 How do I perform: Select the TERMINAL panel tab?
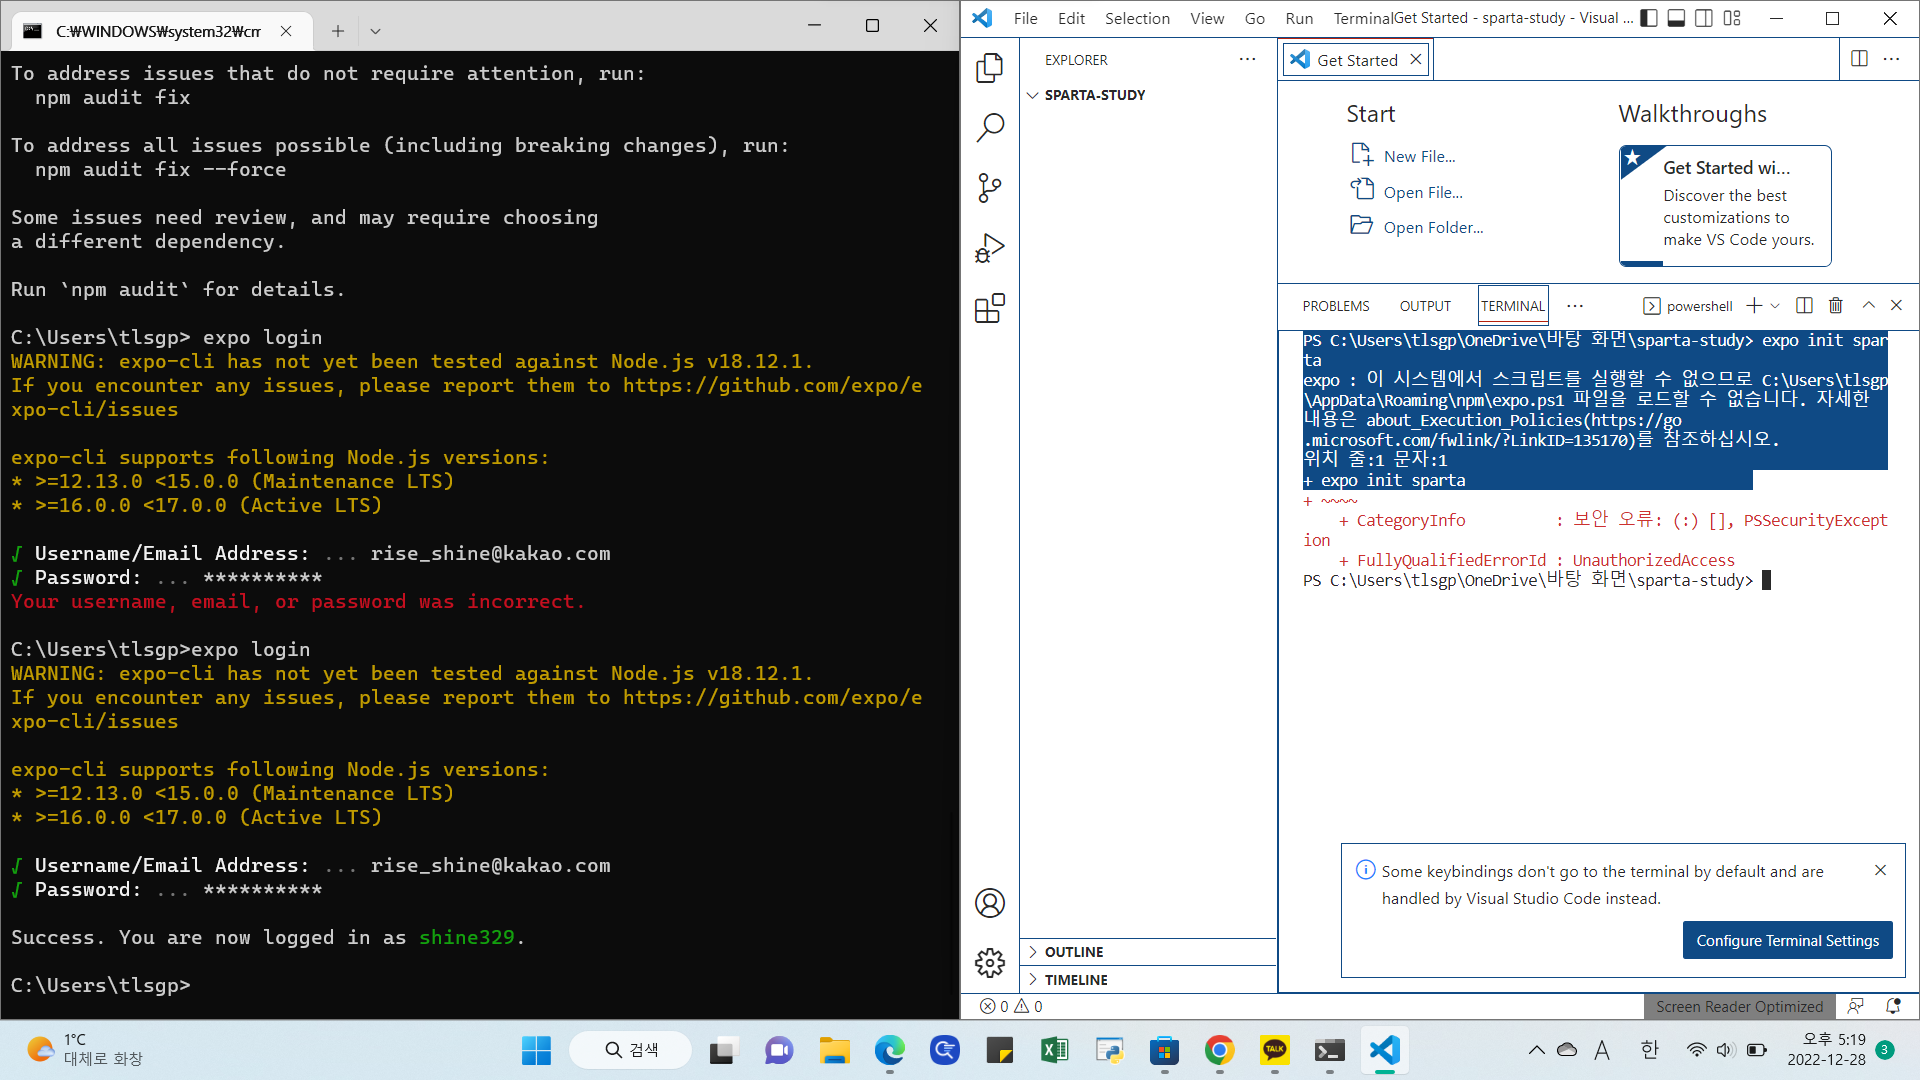(x=1513, y=306)
